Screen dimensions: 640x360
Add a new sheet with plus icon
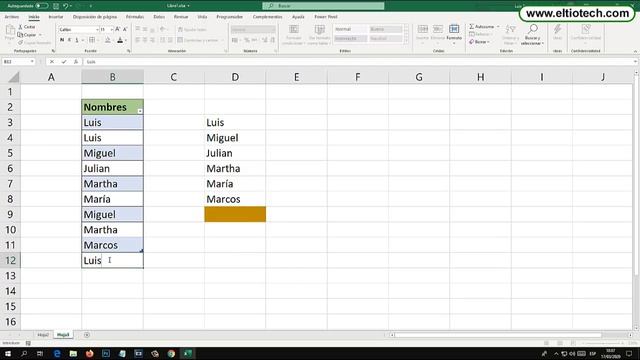click(x=87, y=335)
